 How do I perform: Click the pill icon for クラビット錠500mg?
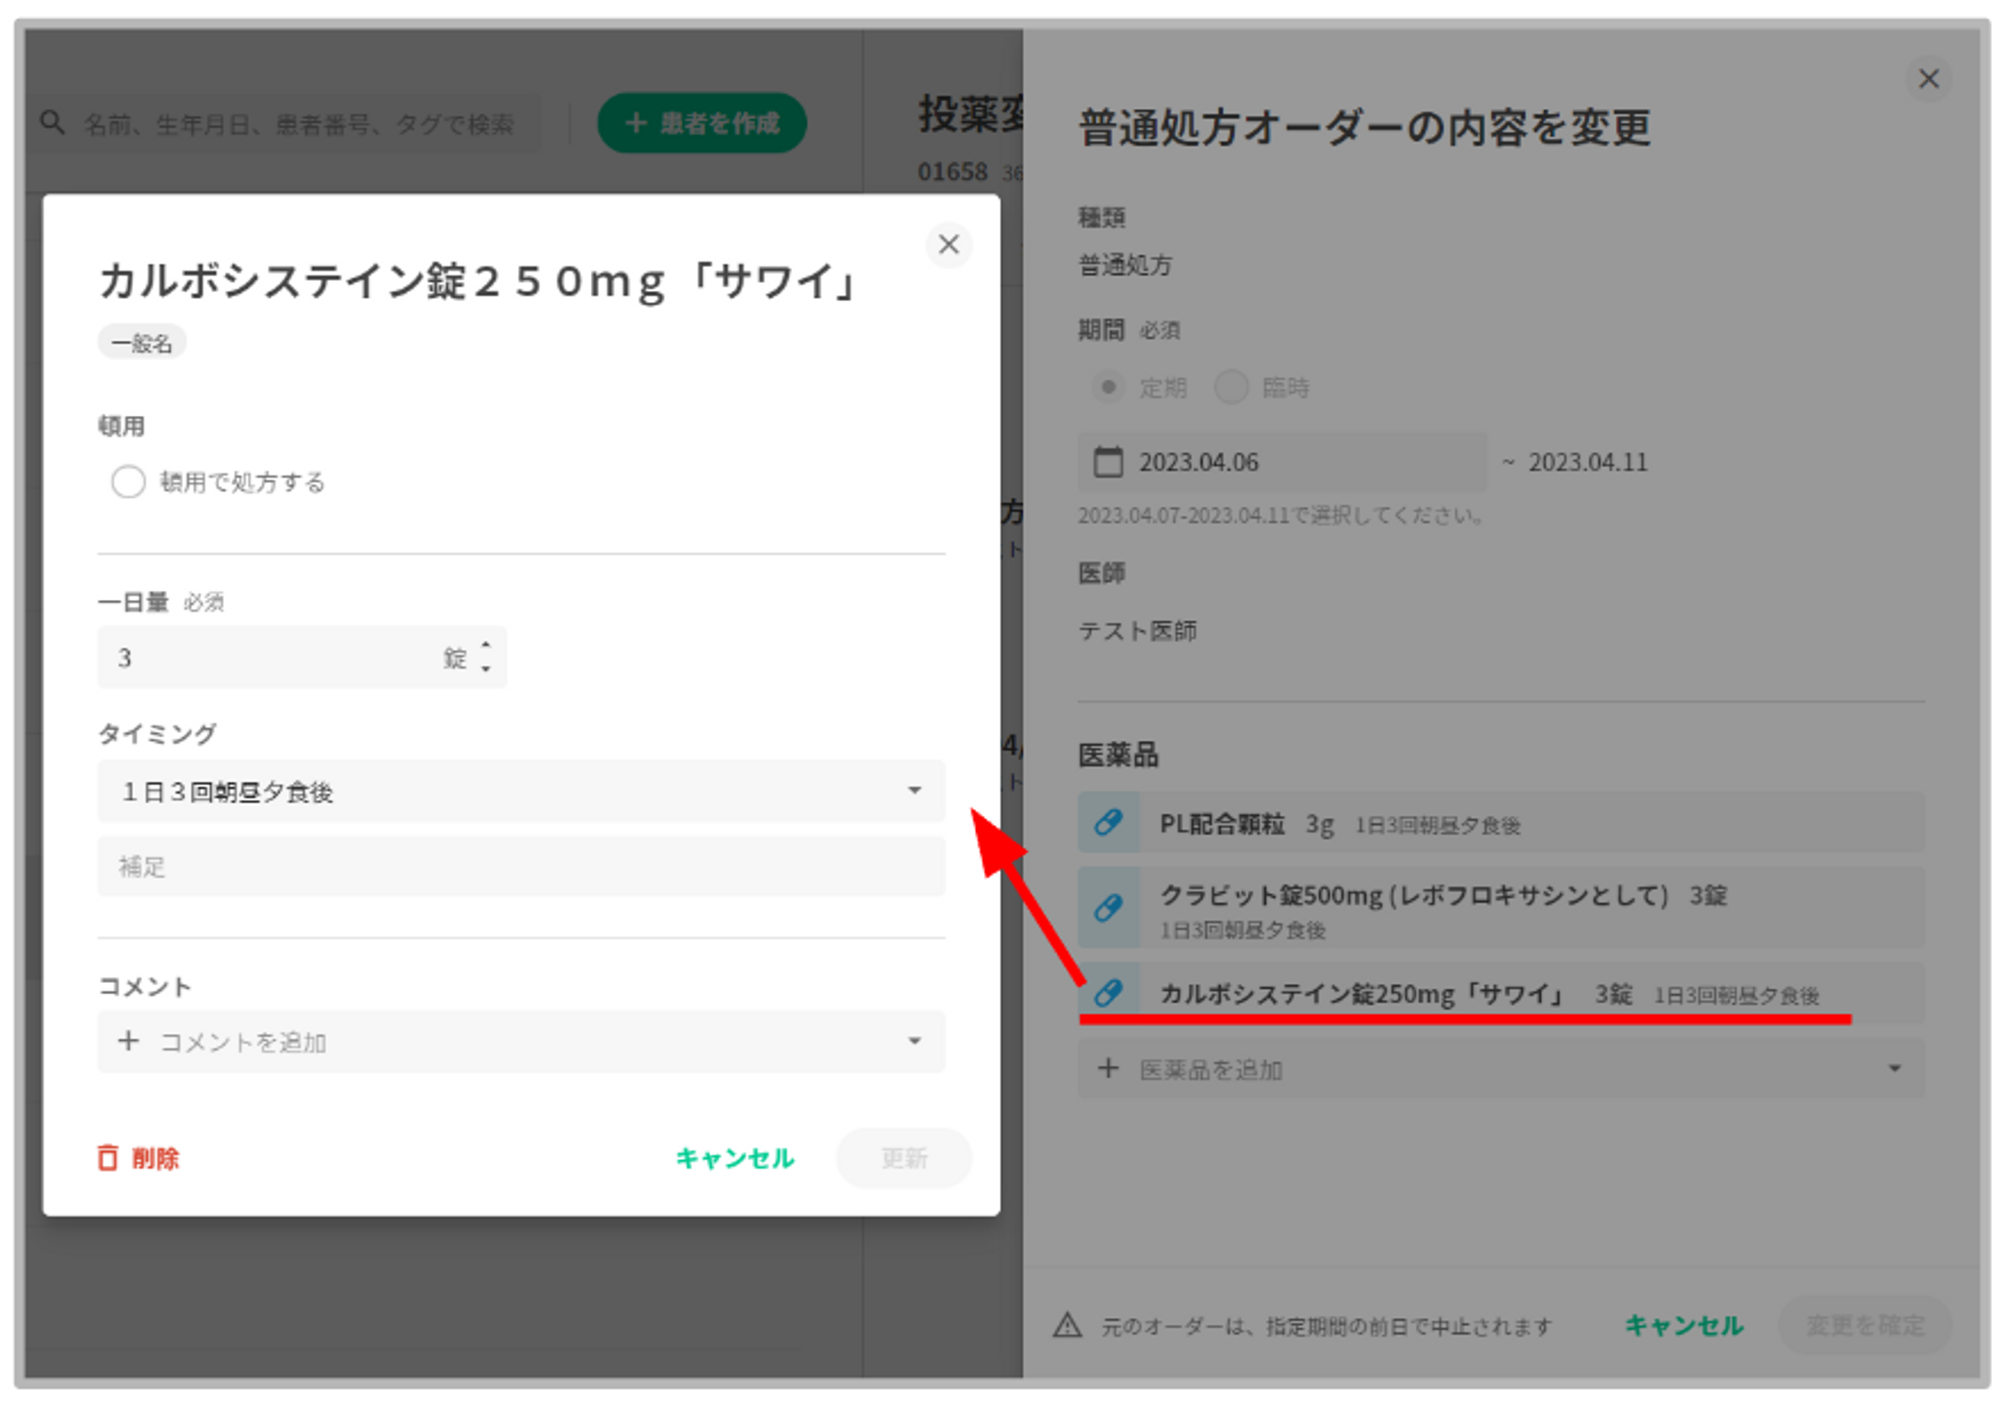(1108, 907)
